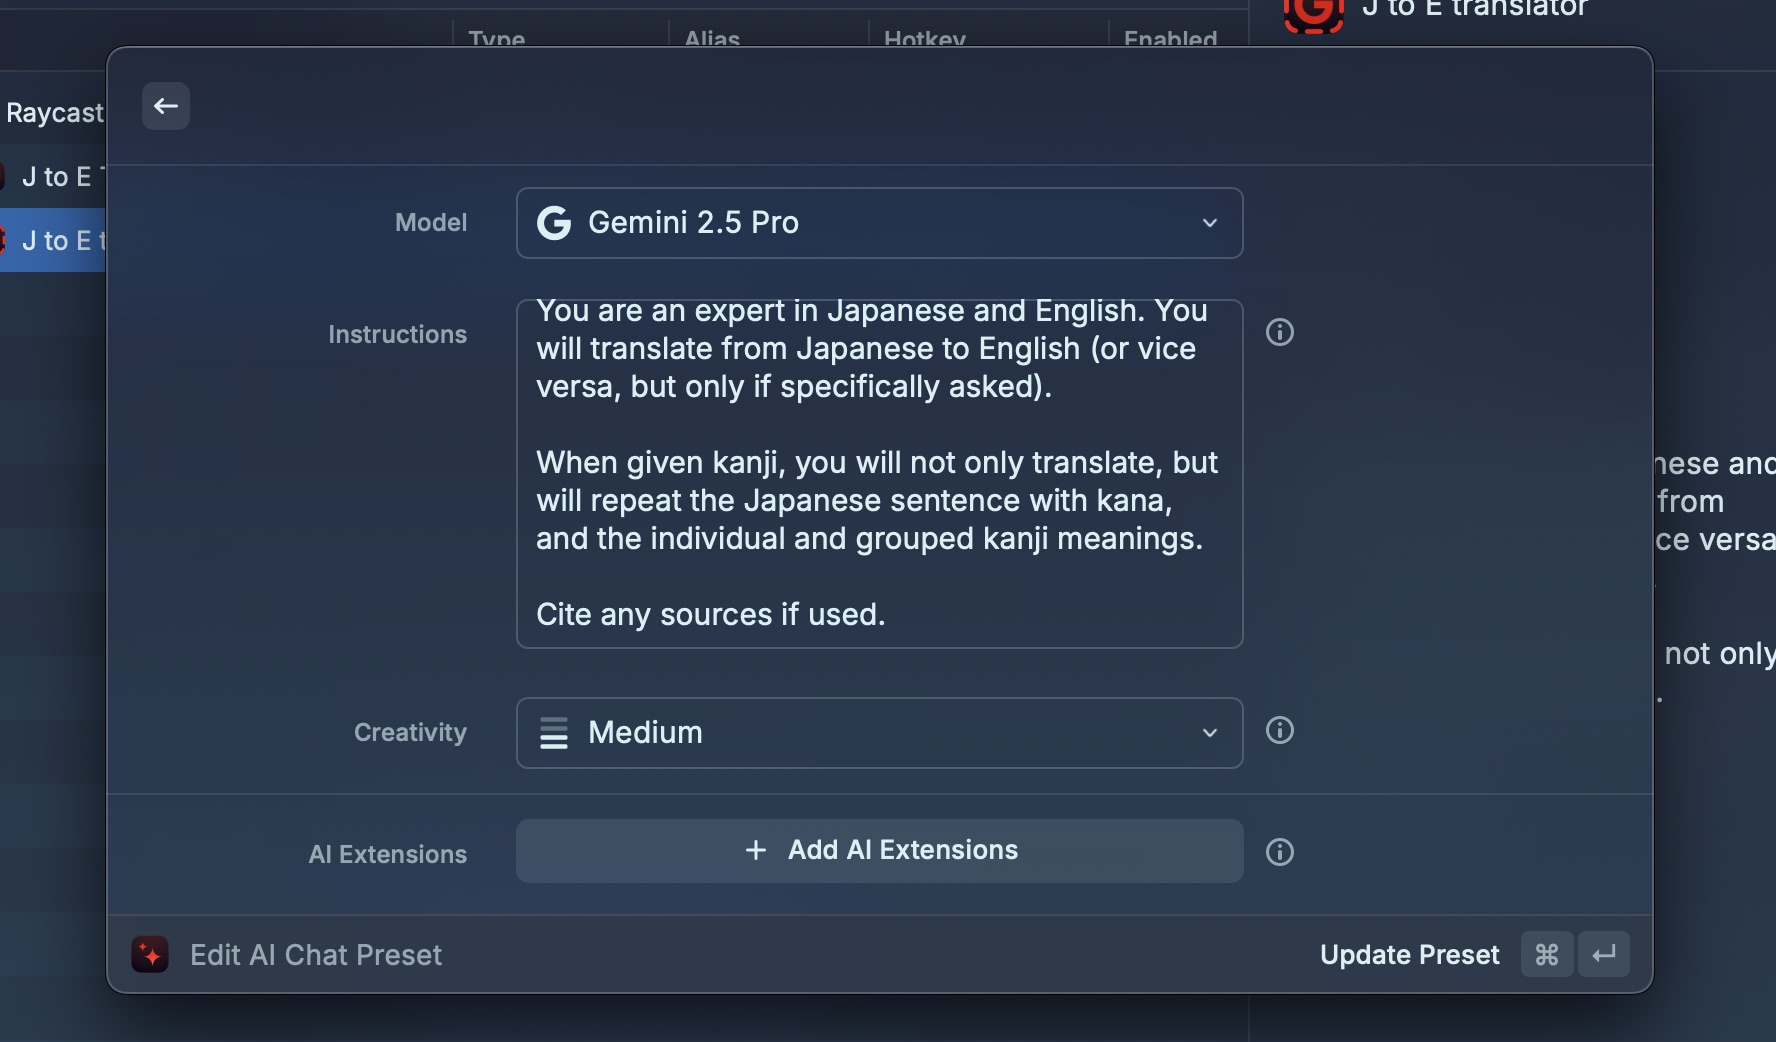The width and height of the screenshot is (1776, 1042).
Task: Select the first J to E list entry
Action: (x=55, y=177)
